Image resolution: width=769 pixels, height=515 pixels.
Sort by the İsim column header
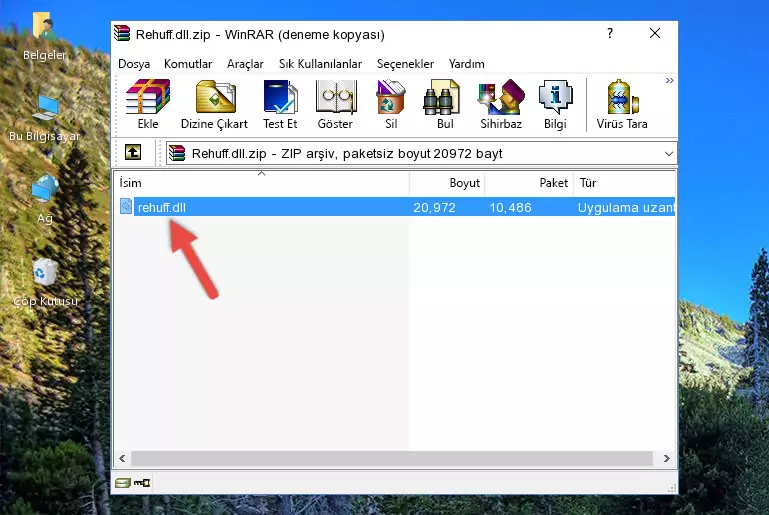pos(262,182)
